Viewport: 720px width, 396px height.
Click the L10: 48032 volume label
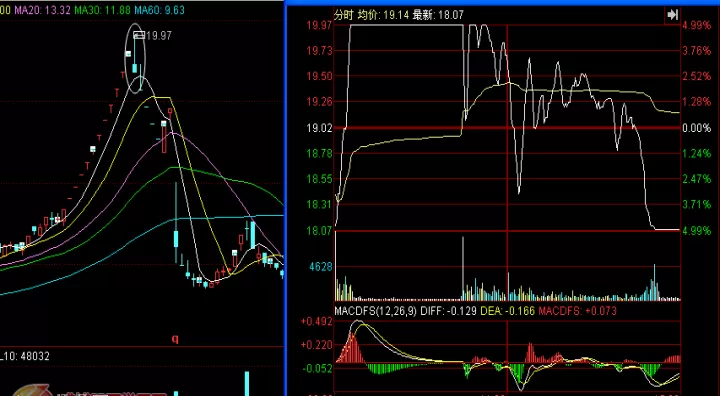pyautogui.click(x=25, y=356)
